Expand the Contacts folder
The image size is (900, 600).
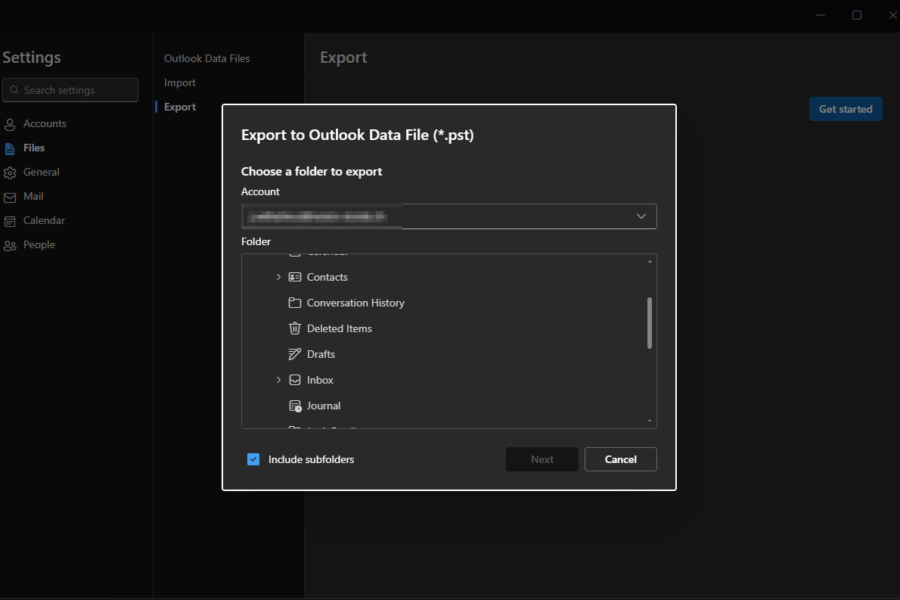[x=278, y=277]
